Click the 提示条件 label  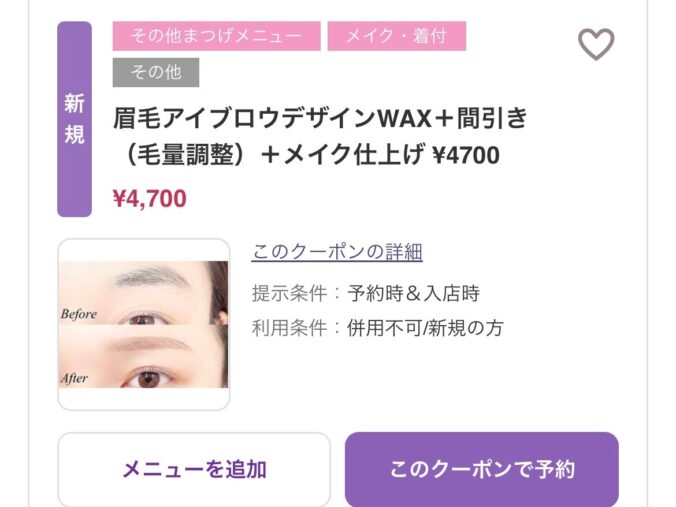289,294
